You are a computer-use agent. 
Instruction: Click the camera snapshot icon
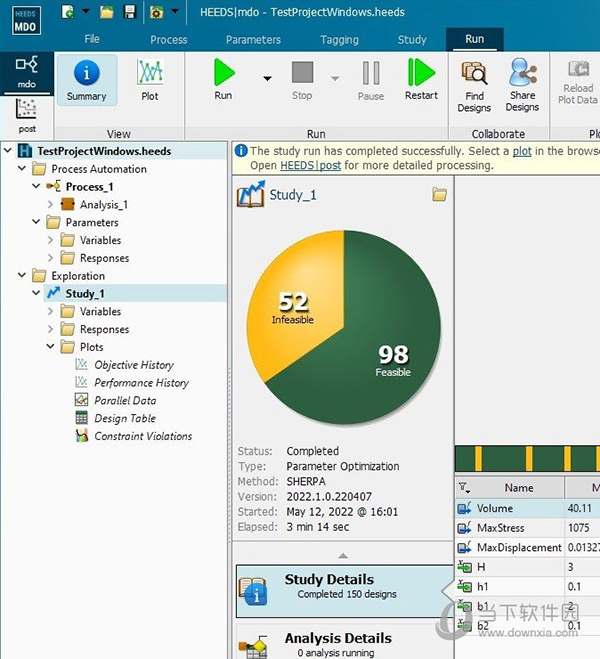[156, 12]
